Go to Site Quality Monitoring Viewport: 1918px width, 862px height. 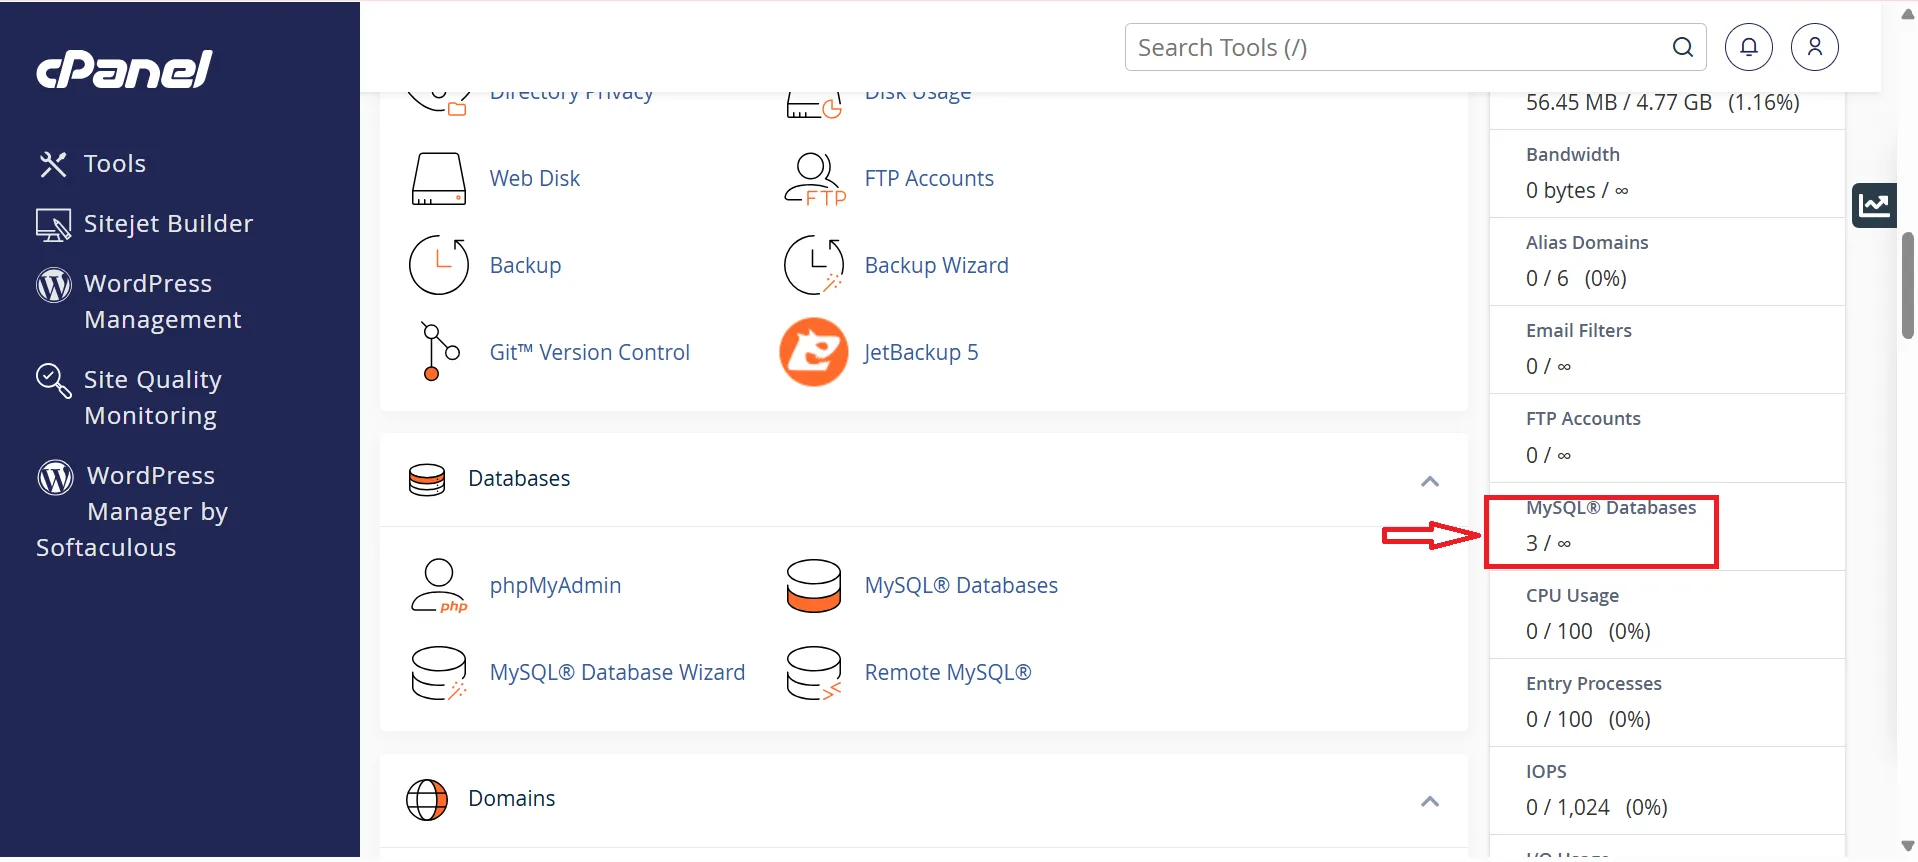[152, 397]
